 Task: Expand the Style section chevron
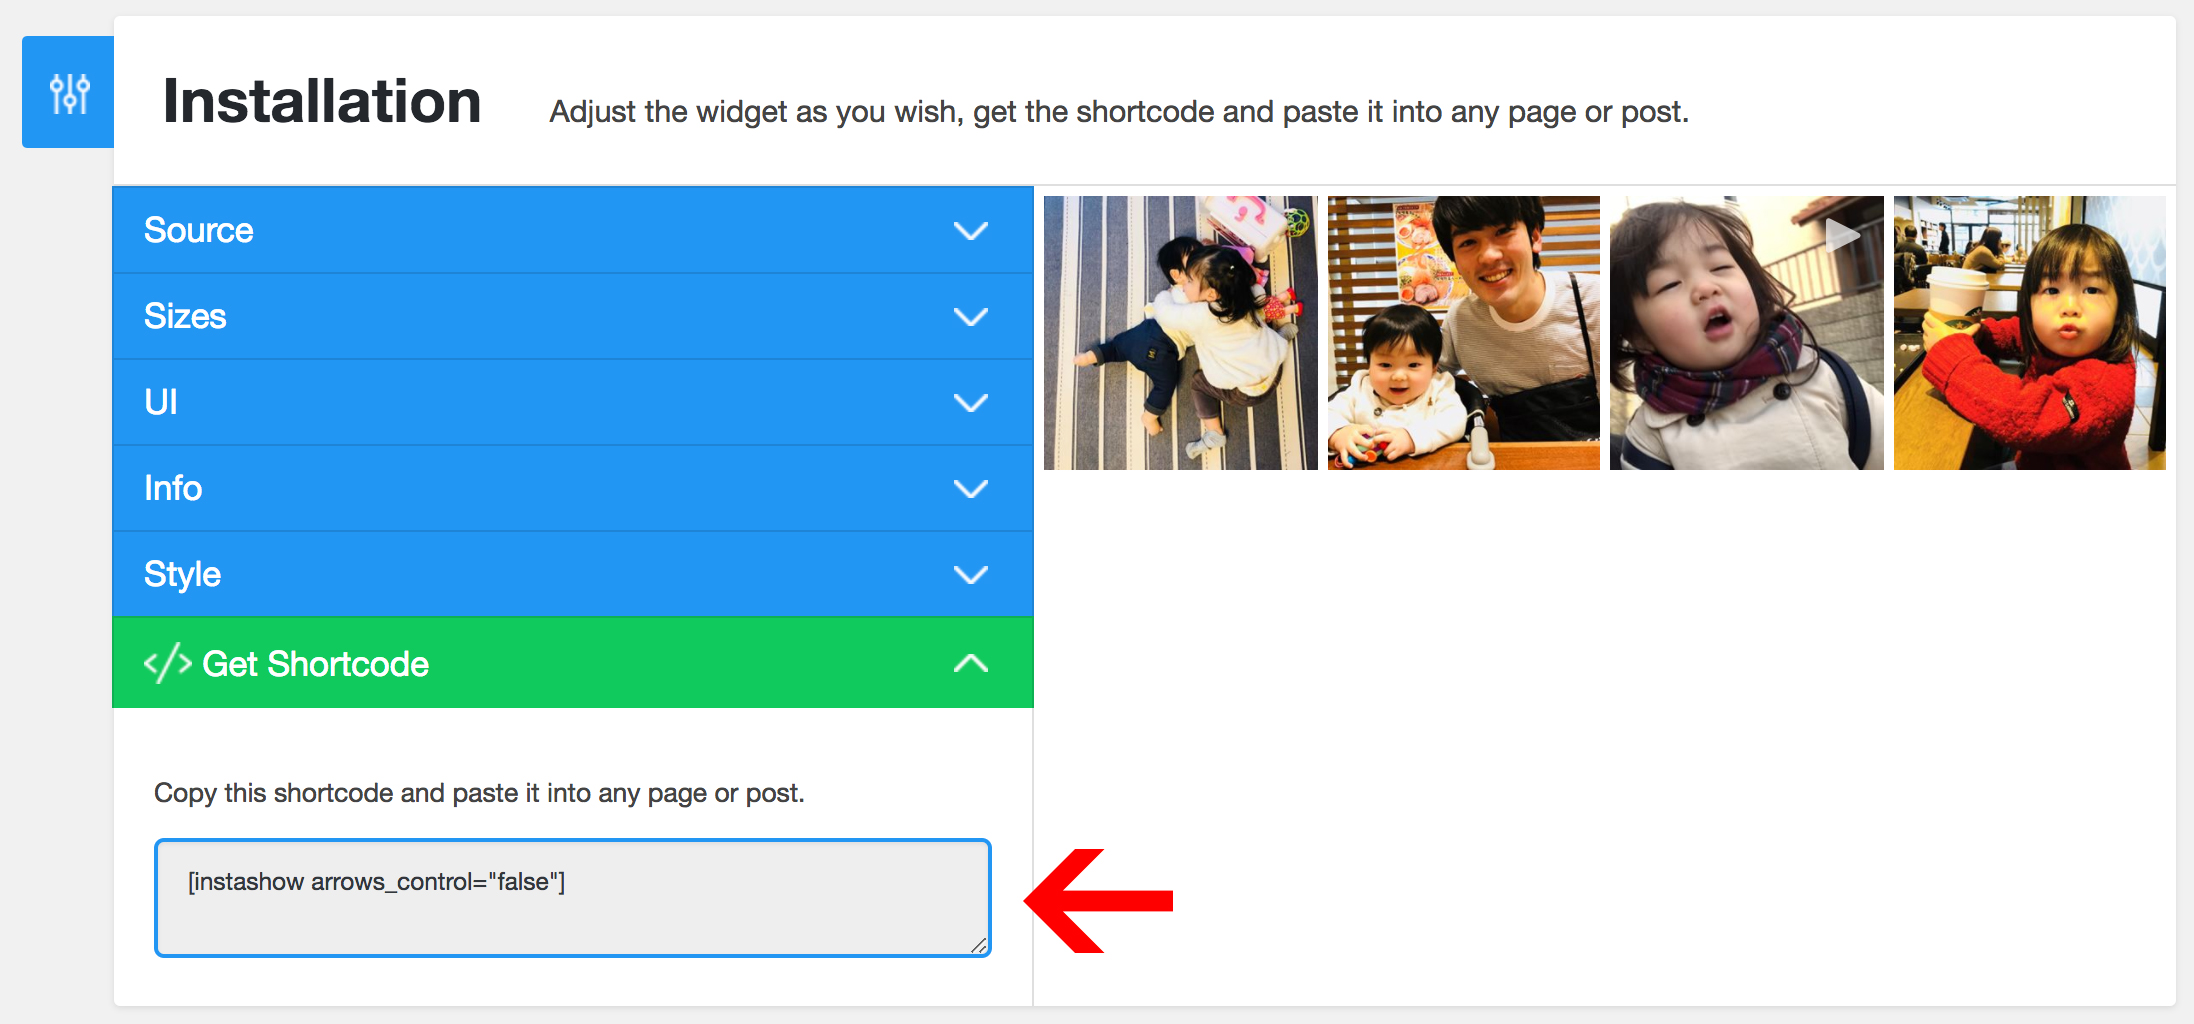coord(970,575)
